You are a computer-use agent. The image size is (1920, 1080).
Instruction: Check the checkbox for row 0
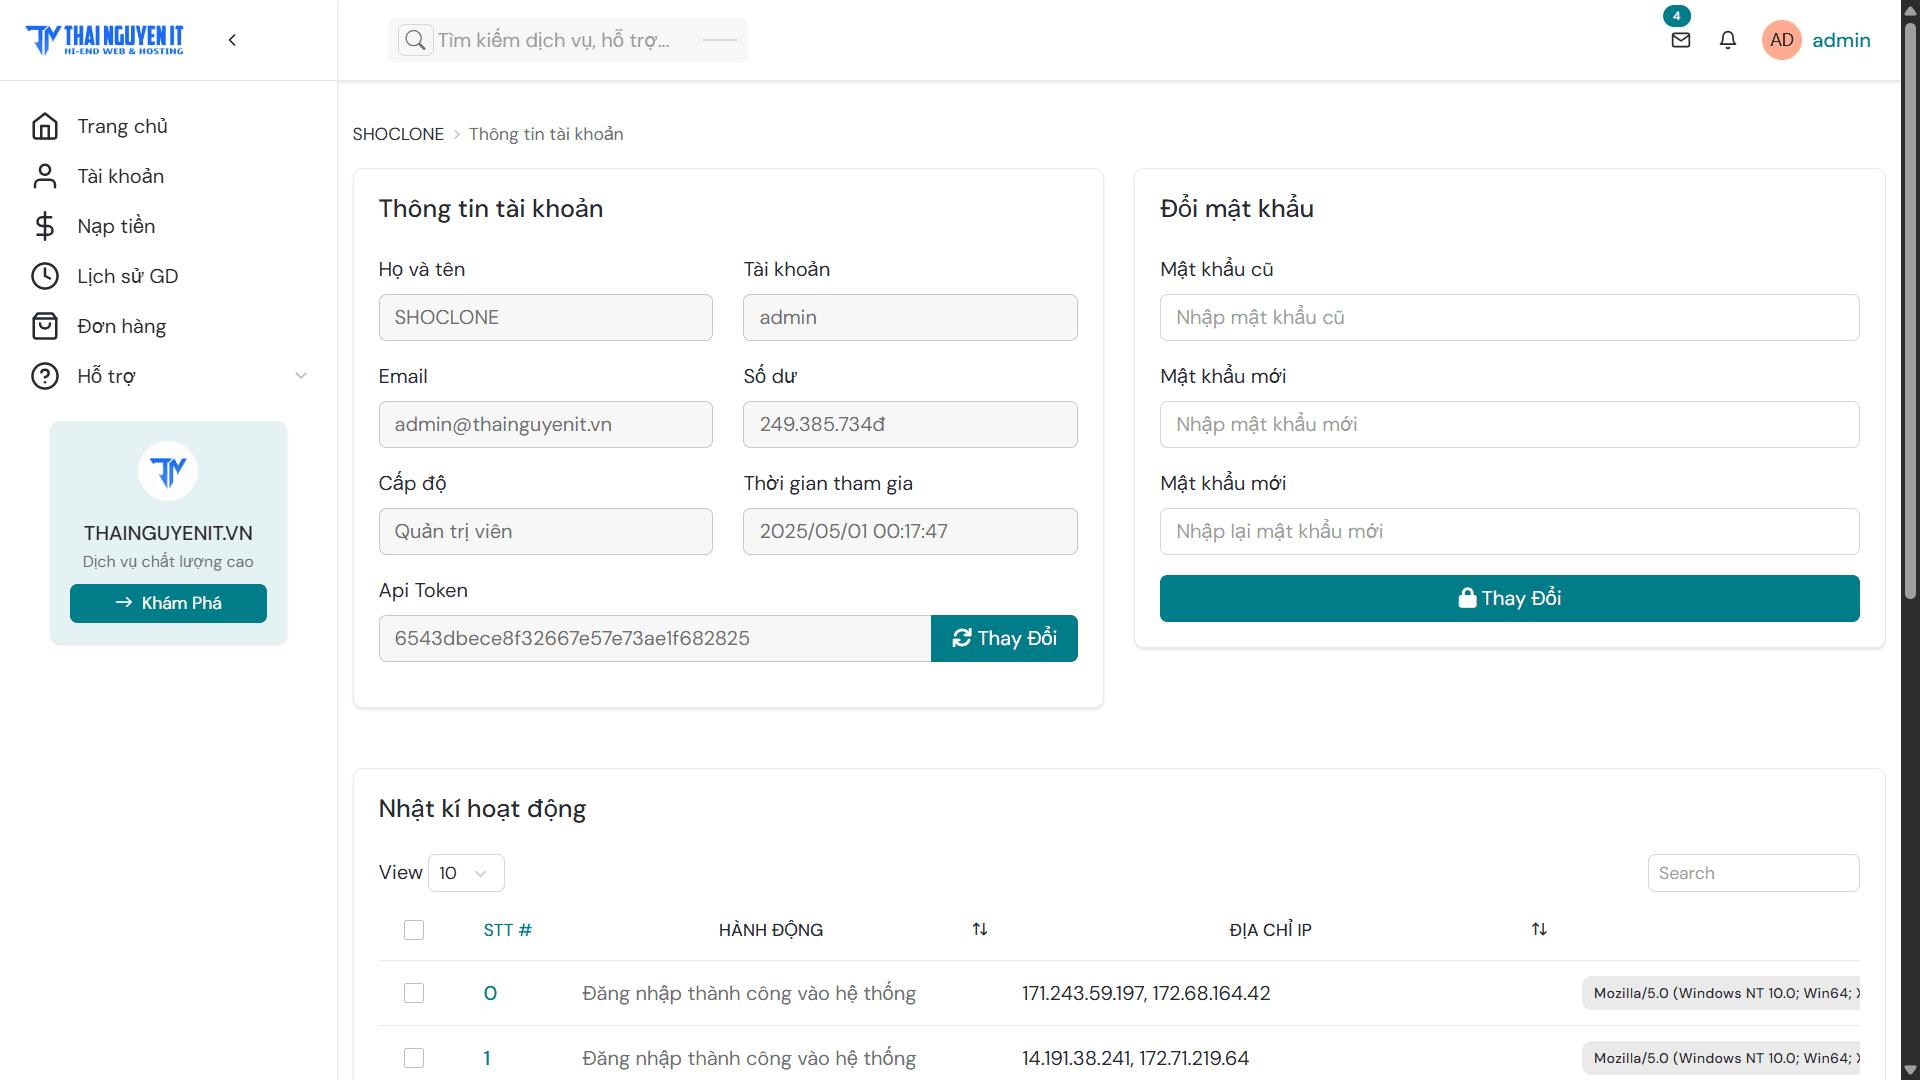coord(414,993)
